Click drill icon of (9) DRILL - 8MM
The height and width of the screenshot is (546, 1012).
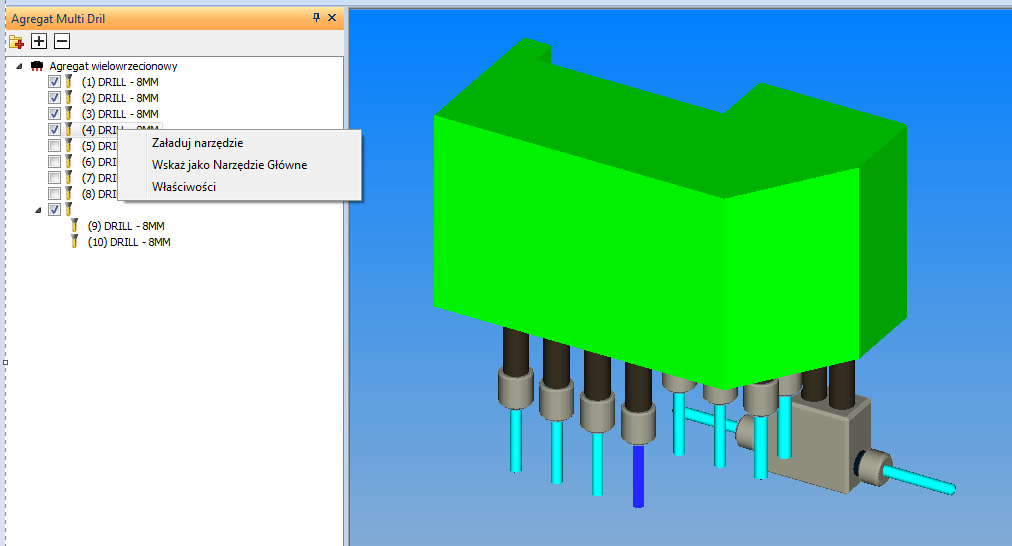75,226
